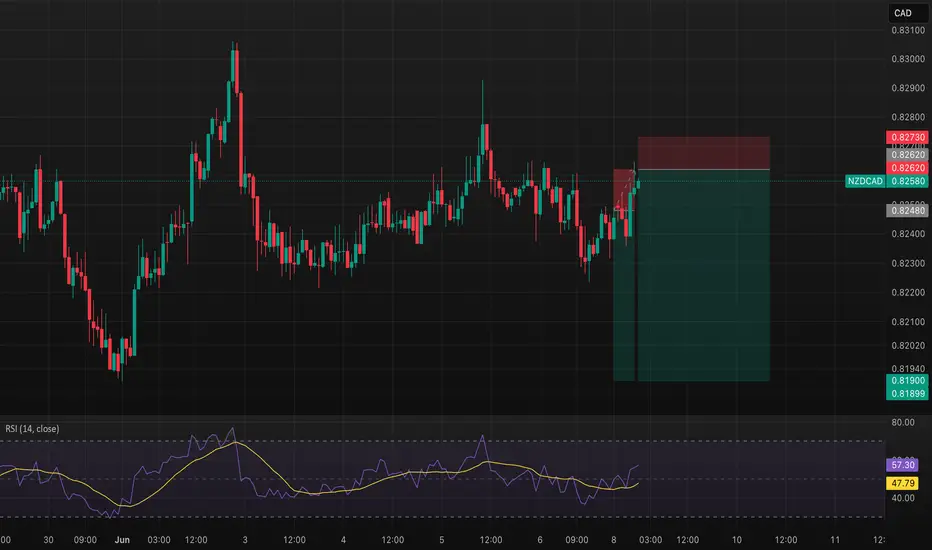Click the purple 57.30 RSI value tag
Viewport: 932px width, 550px height.
click(x=902, y=465)
